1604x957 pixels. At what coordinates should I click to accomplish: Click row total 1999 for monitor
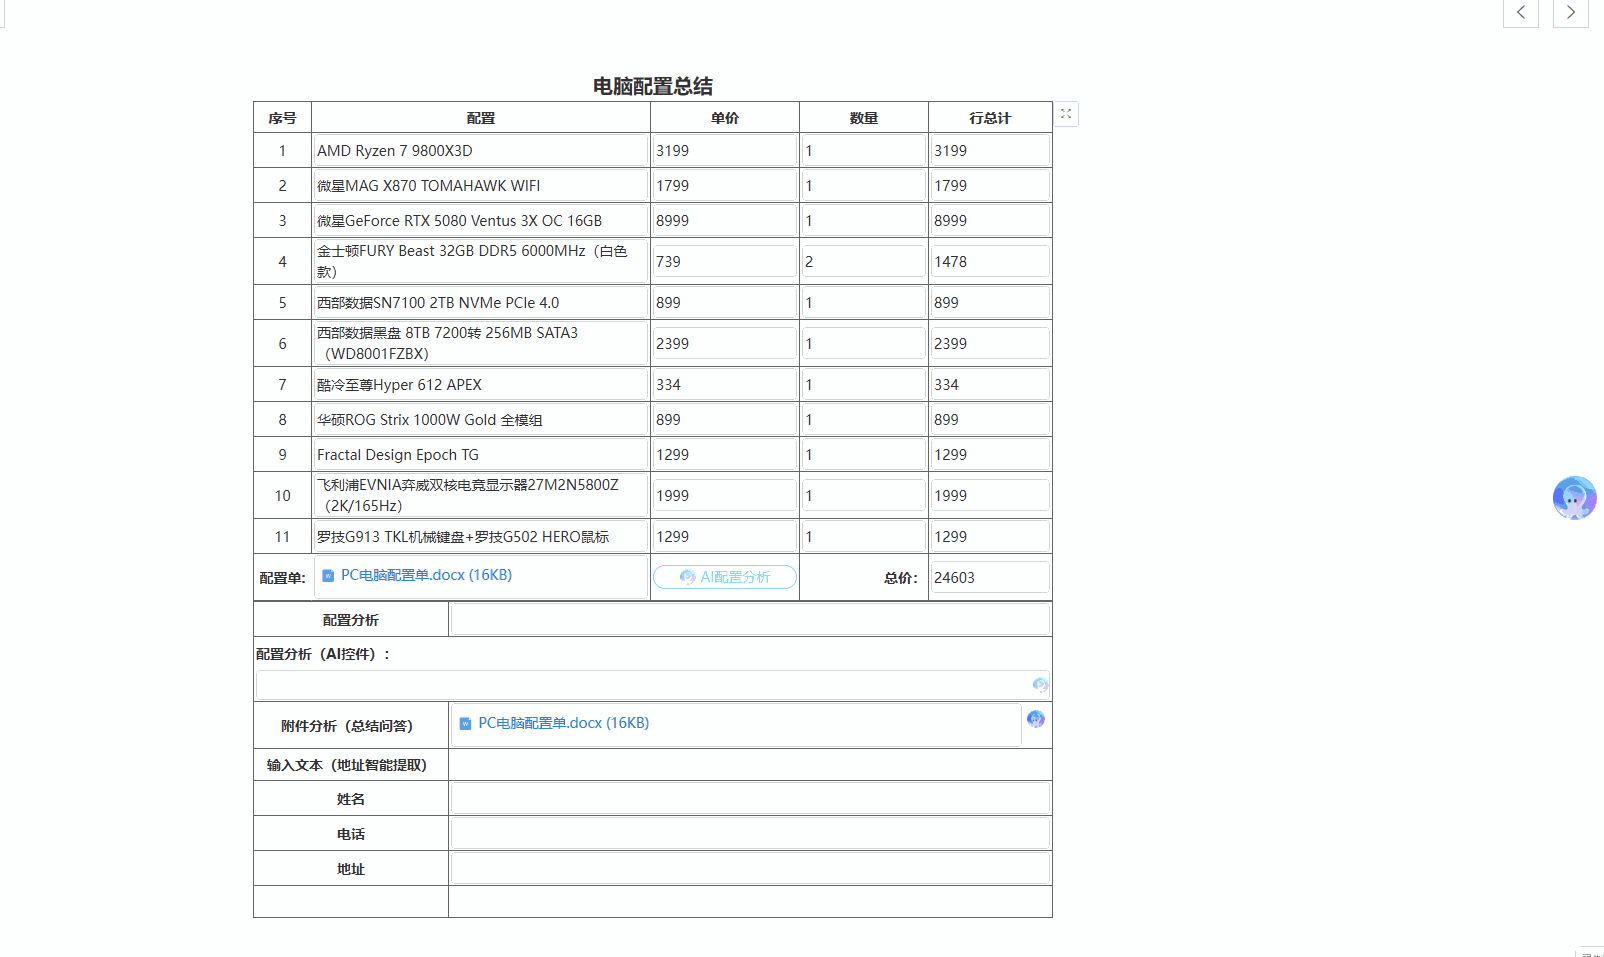[x=990, y=496]
